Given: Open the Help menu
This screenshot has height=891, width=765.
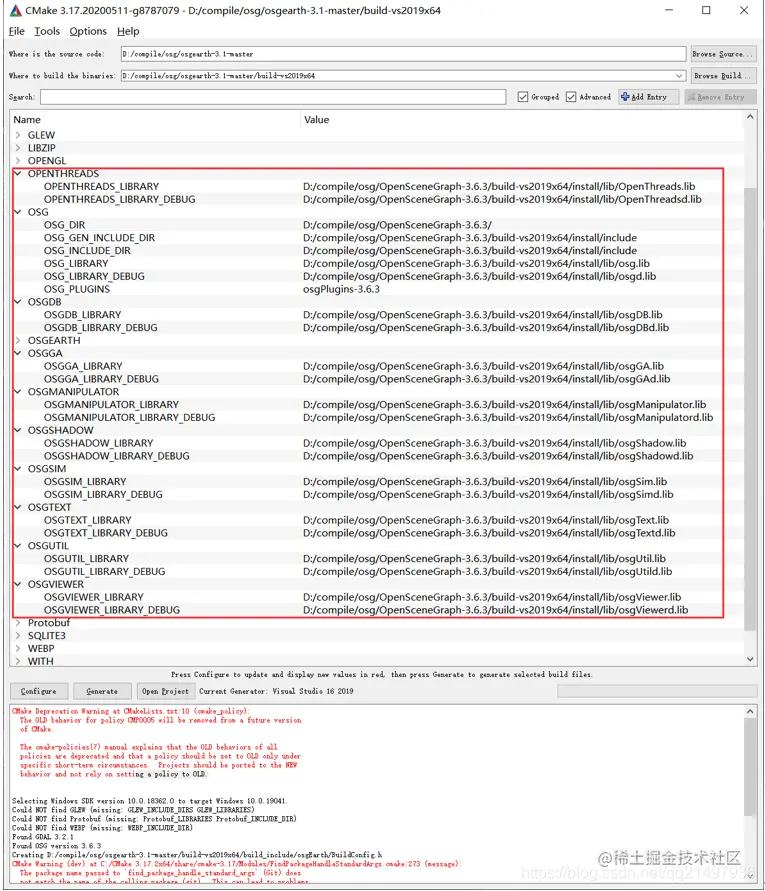Looking at the screenshot, I should (128, 31).
